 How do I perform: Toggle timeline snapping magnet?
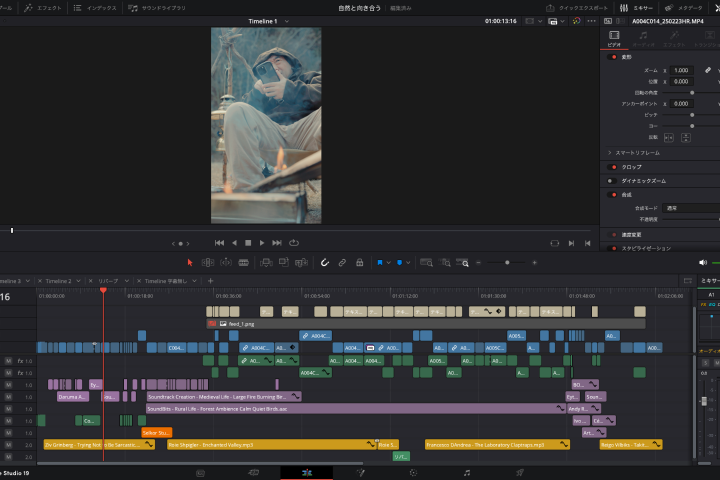pyautogui.click(x=325, y=263)
